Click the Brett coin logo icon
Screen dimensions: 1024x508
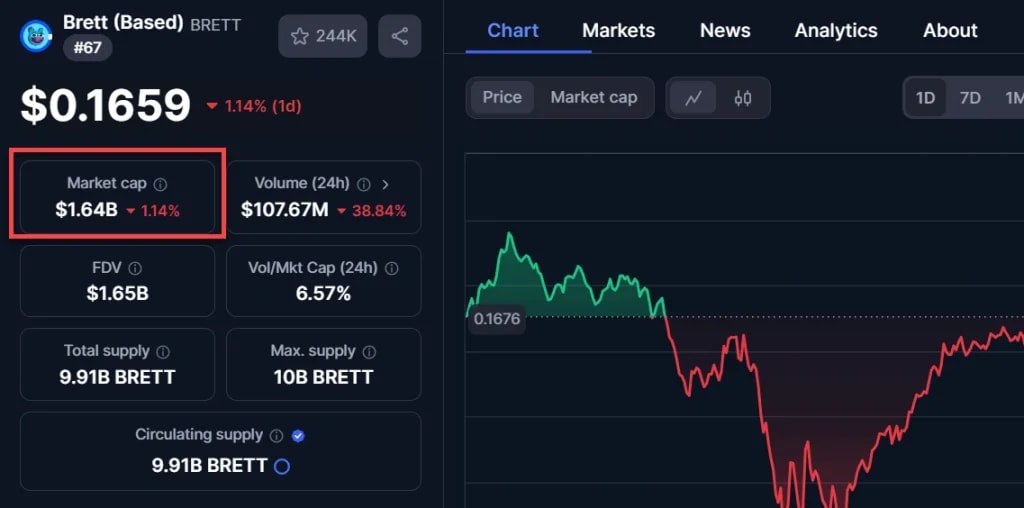36,35
